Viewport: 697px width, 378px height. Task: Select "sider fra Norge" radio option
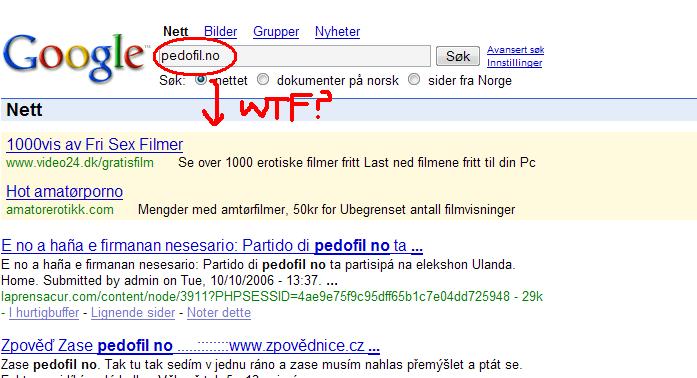pyautogui.click(x=414, y=79)
